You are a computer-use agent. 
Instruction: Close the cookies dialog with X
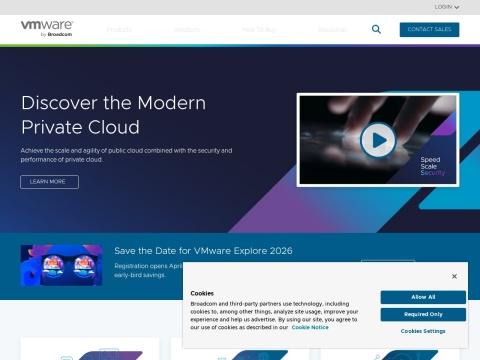[x=454, y=276]
